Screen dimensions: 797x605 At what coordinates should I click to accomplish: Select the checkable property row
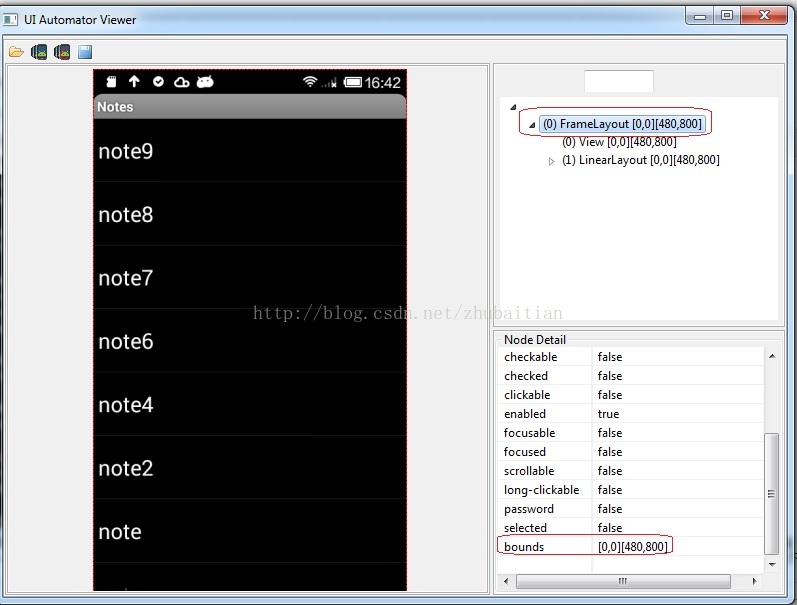(x=631, y=357)
